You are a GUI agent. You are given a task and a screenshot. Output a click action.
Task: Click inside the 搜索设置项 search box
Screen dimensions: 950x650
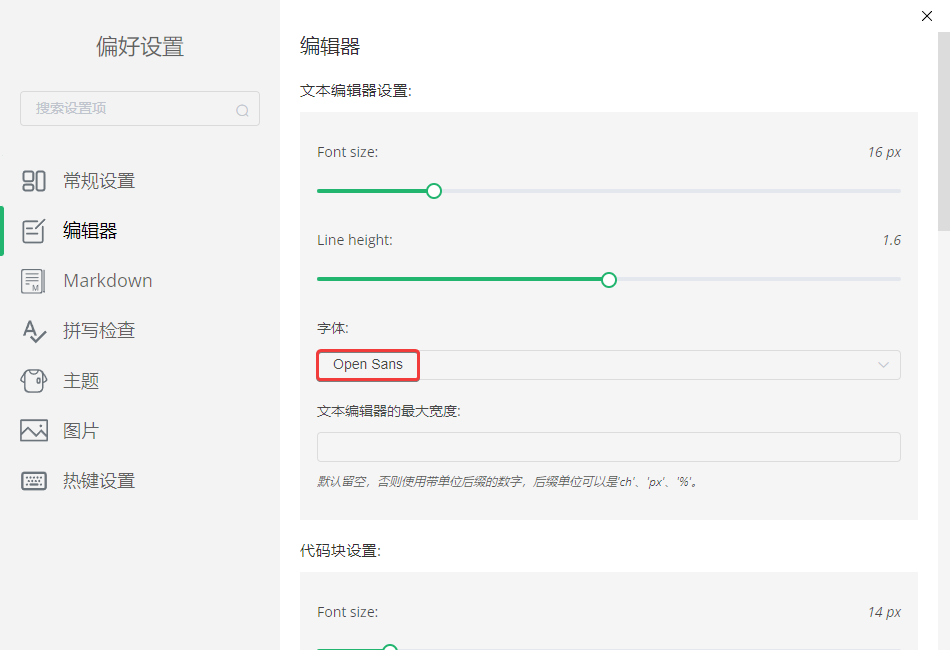[130, 109]
